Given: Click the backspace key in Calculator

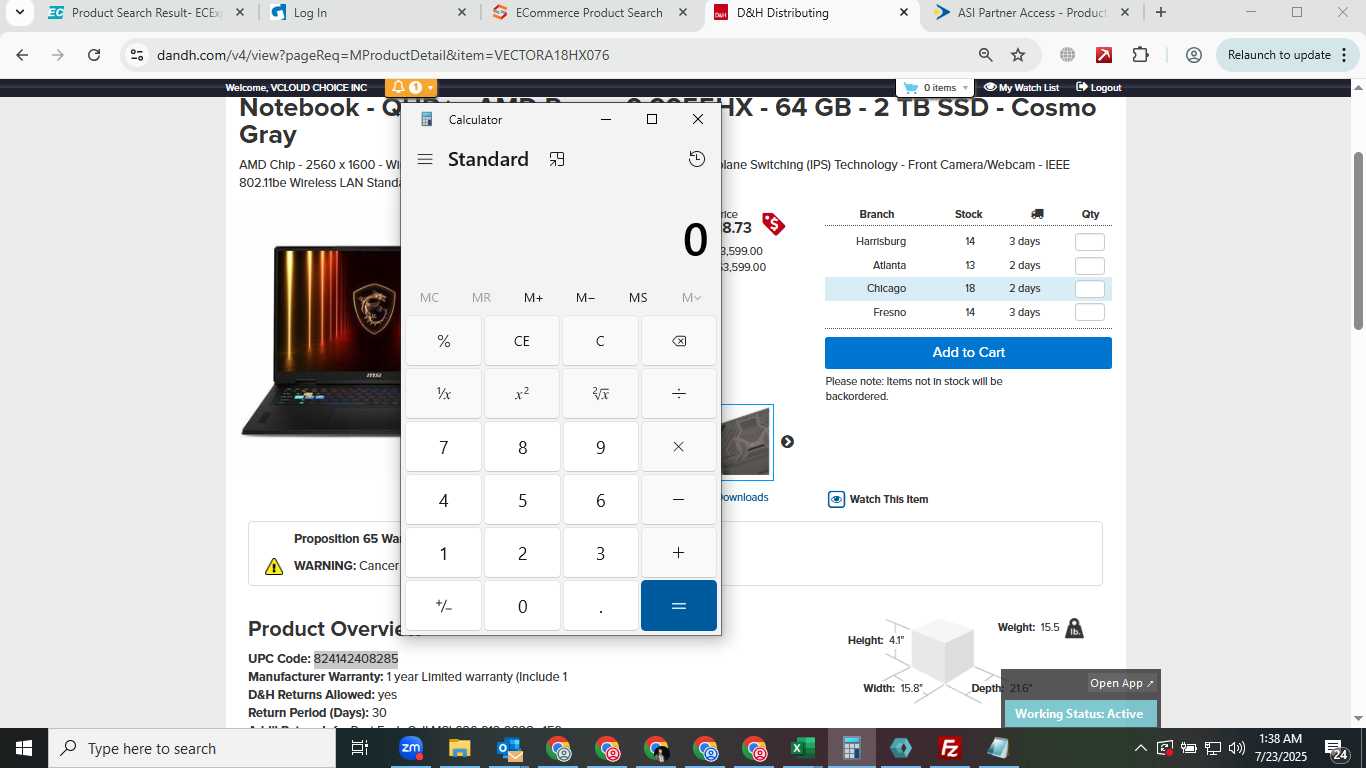Looking at the screenshot, I should (x=679, y=341).
